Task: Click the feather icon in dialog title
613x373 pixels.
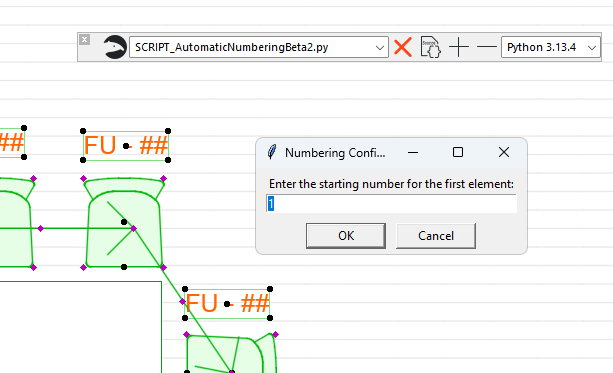Action: coord(272,152)
